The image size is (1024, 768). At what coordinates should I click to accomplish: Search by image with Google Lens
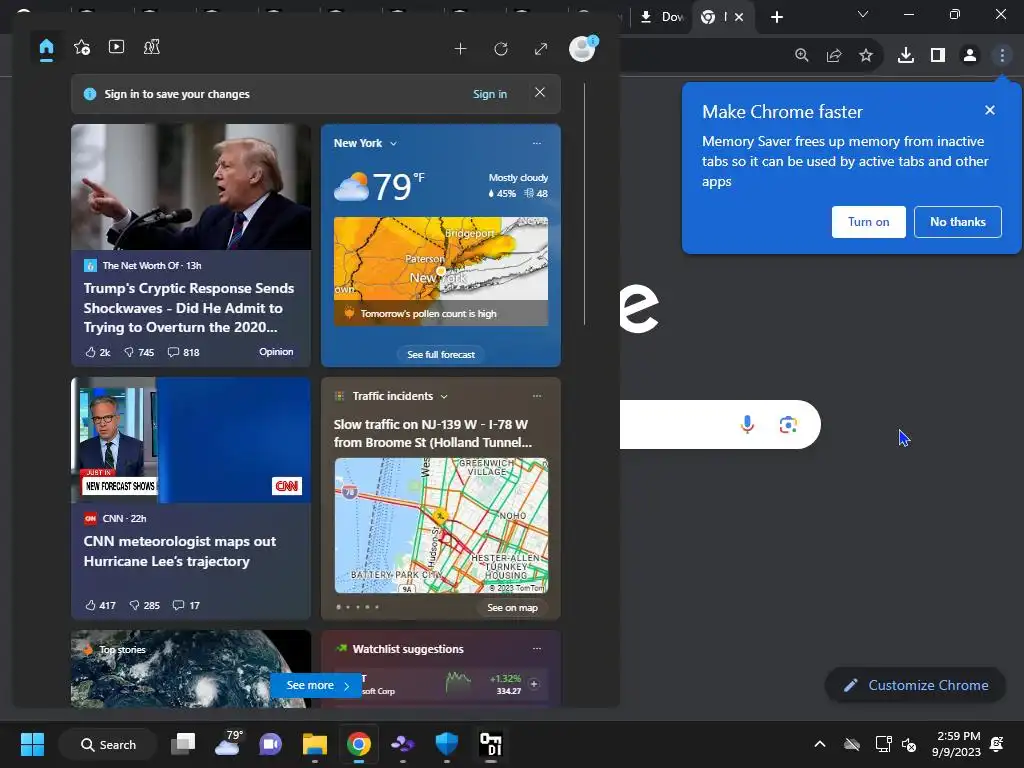click(788, 424)
